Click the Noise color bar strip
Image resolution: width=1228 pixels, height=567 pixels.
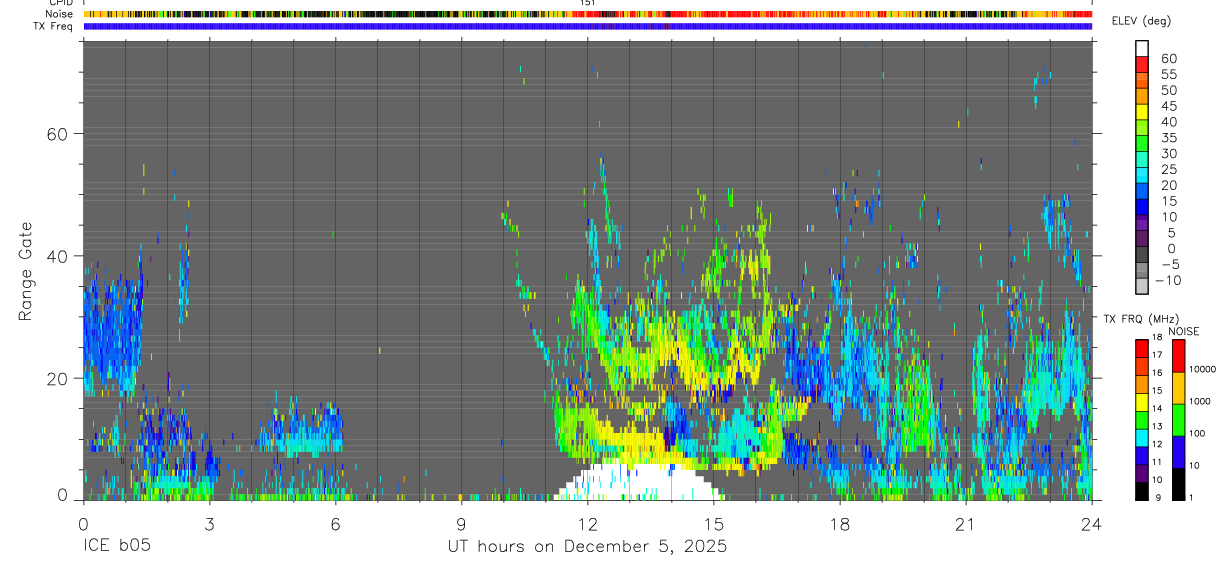(x=588, y=14)
